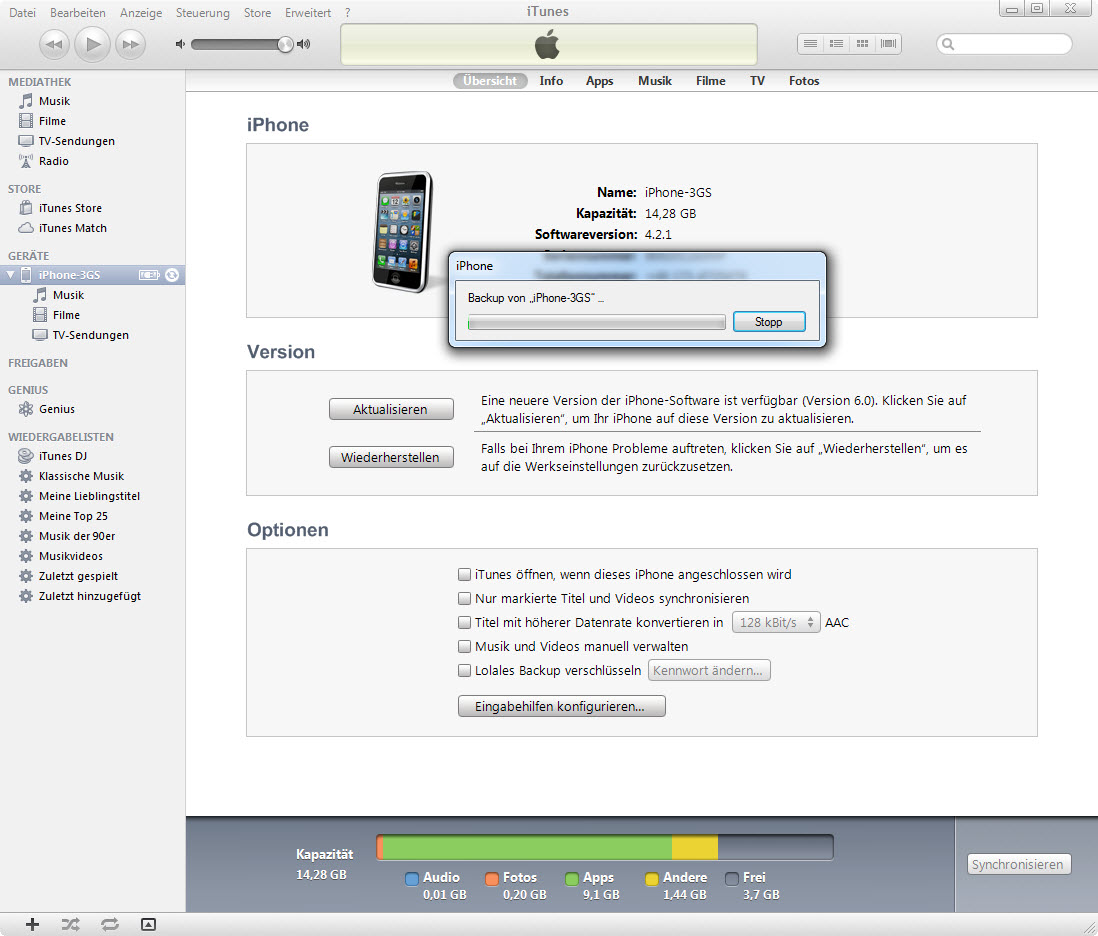Viewport: 1098px width, 936px height.
Task: Enable Musik und Videos manuell verwalten
Action: (464, 646)
